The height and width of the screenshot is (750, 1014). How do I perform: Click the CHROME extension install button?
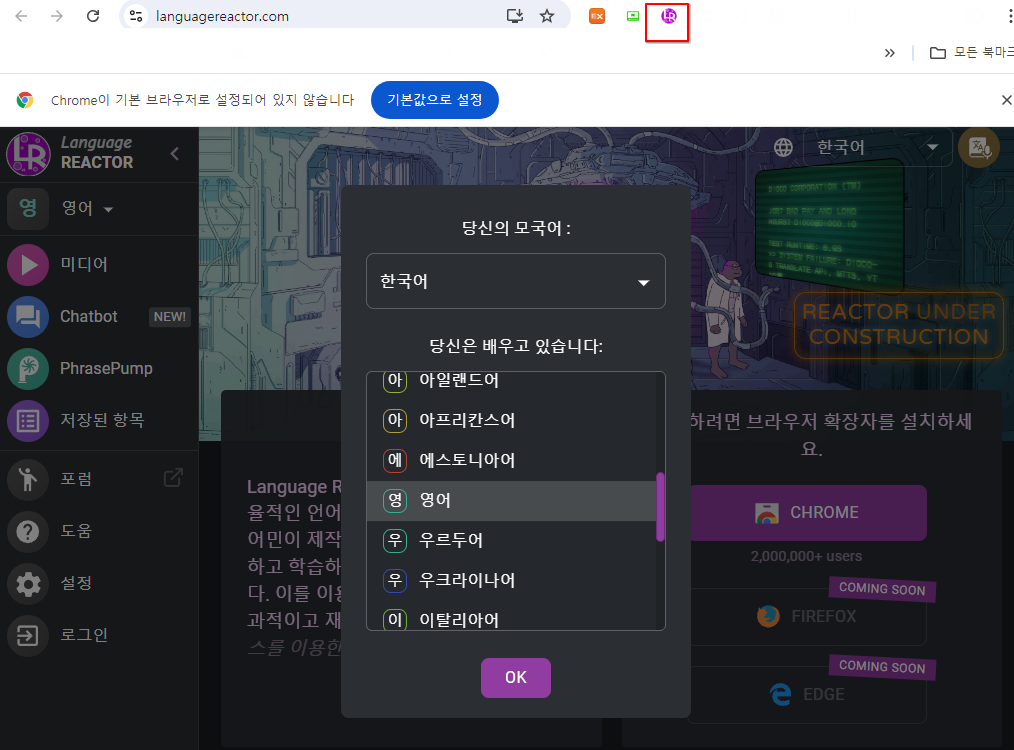(x=806, y=513)
